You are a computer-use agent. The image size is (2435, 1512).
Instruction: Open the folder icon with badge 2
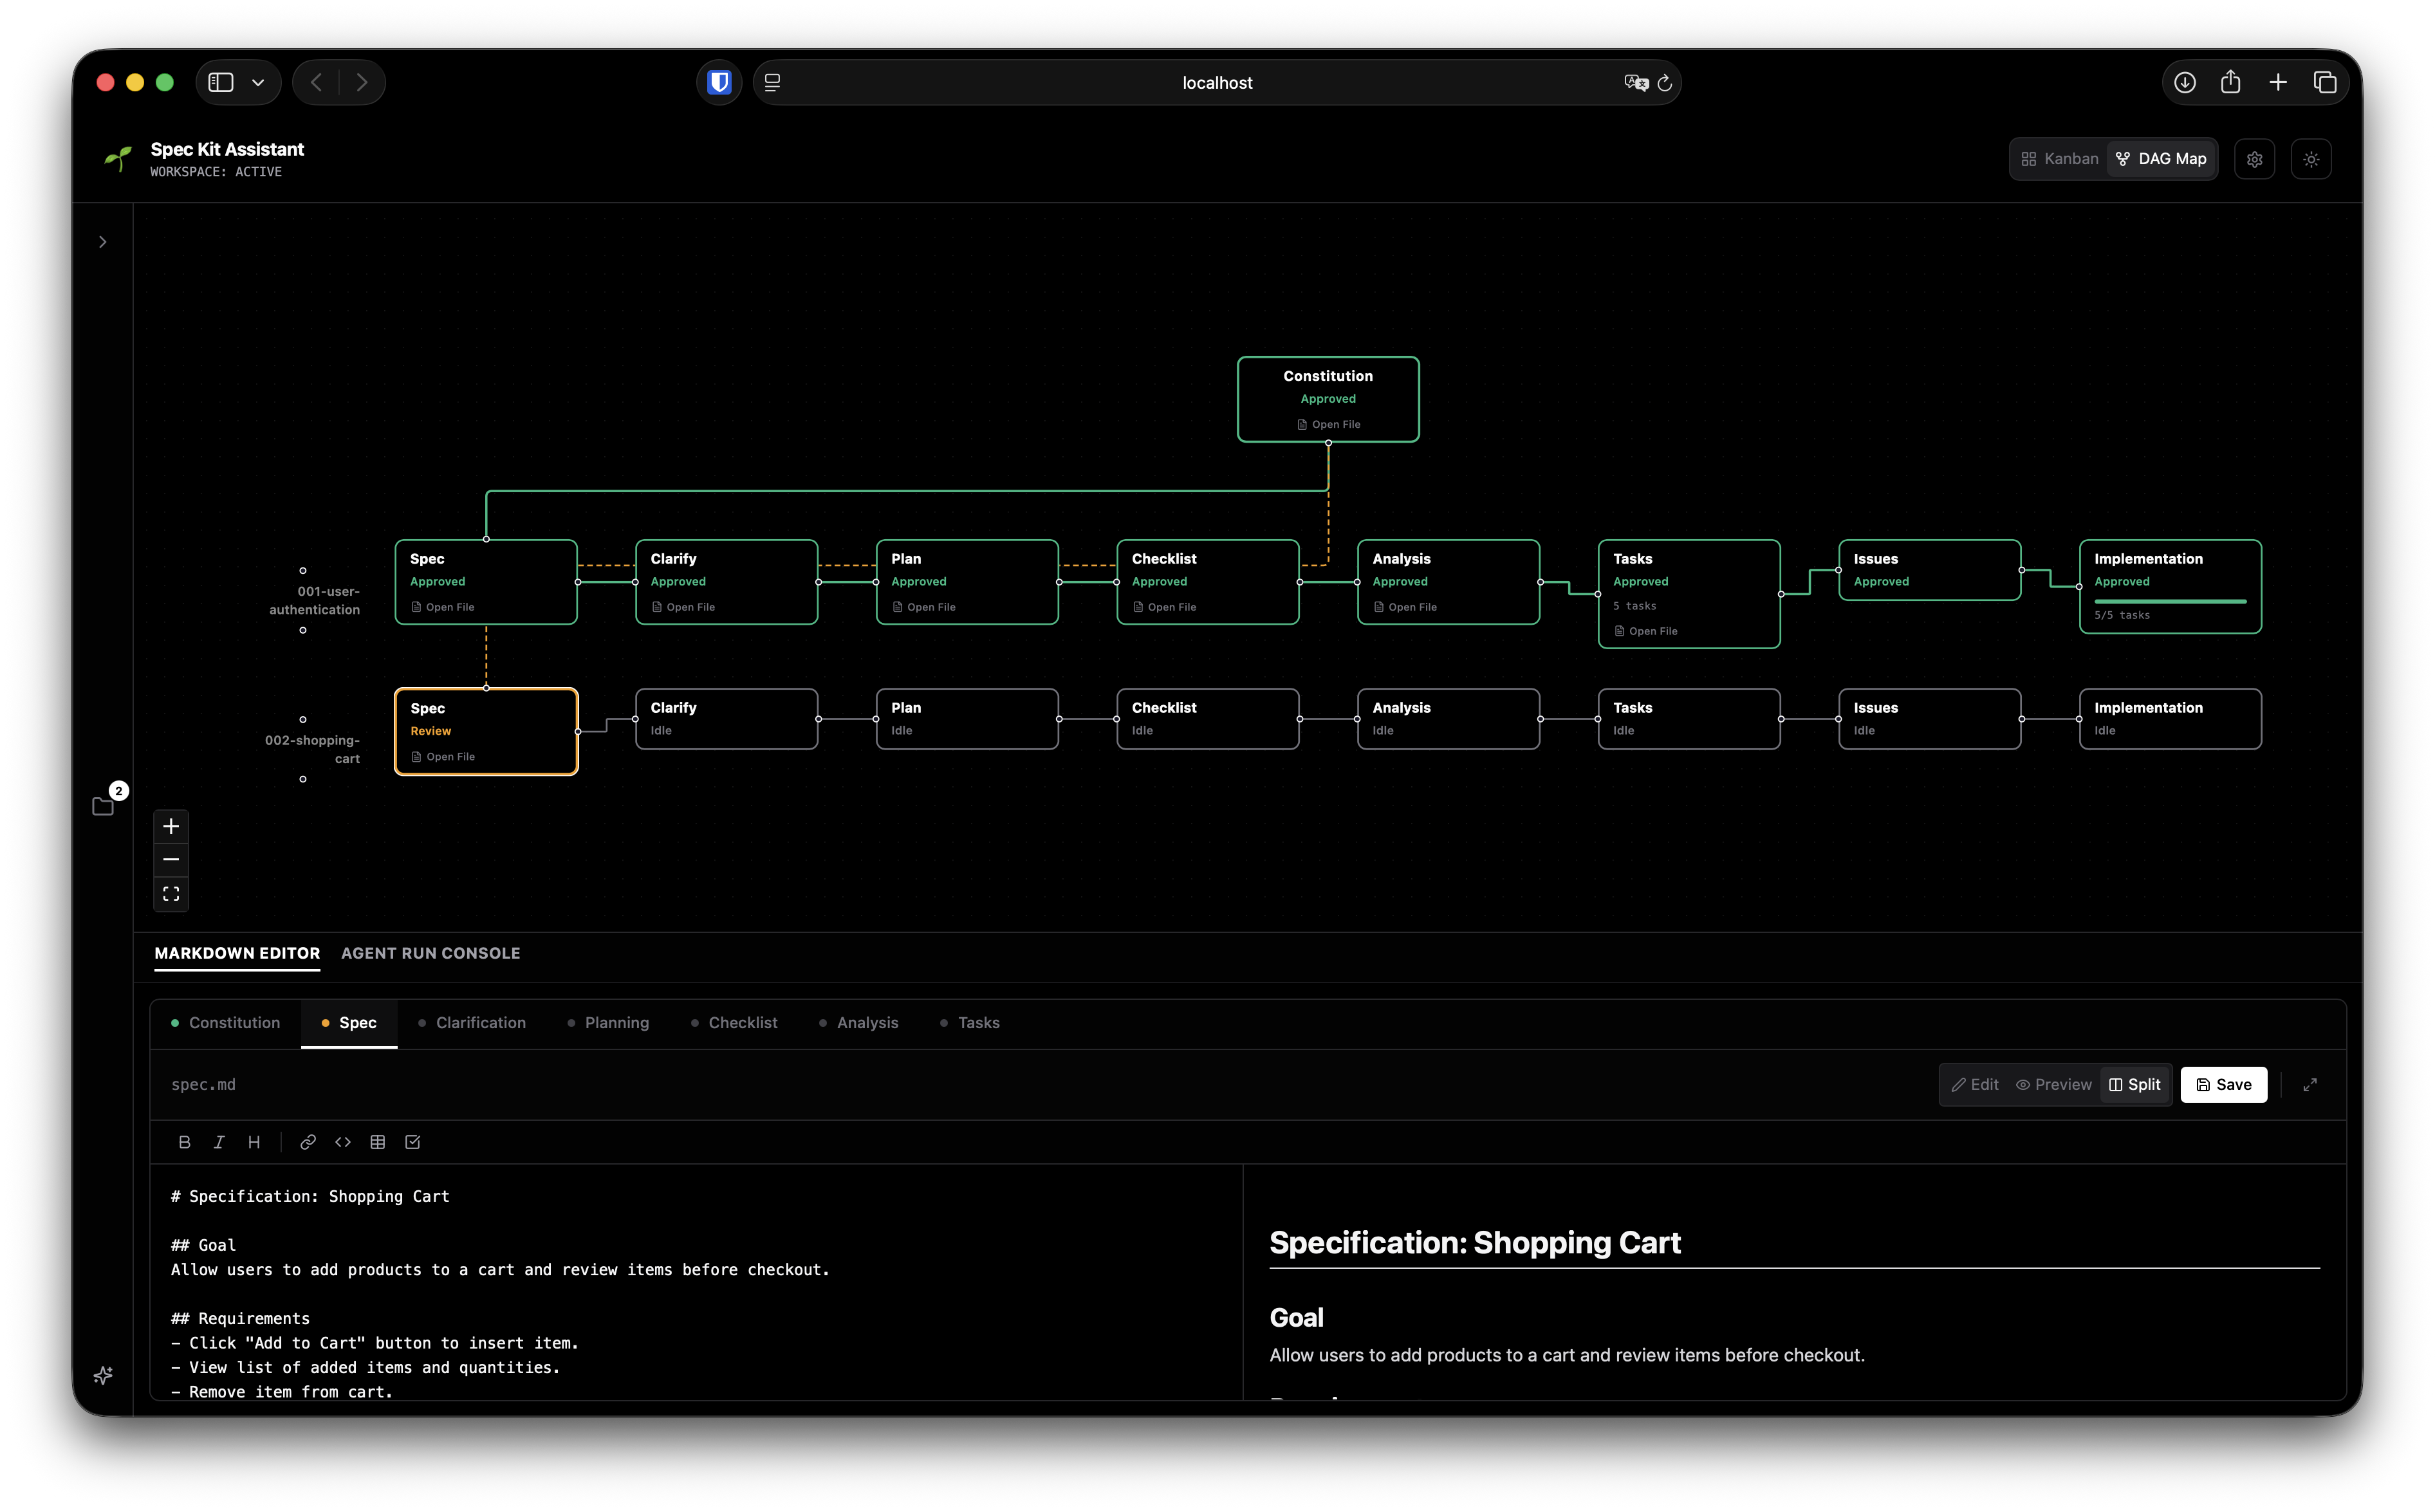(103, 806)
